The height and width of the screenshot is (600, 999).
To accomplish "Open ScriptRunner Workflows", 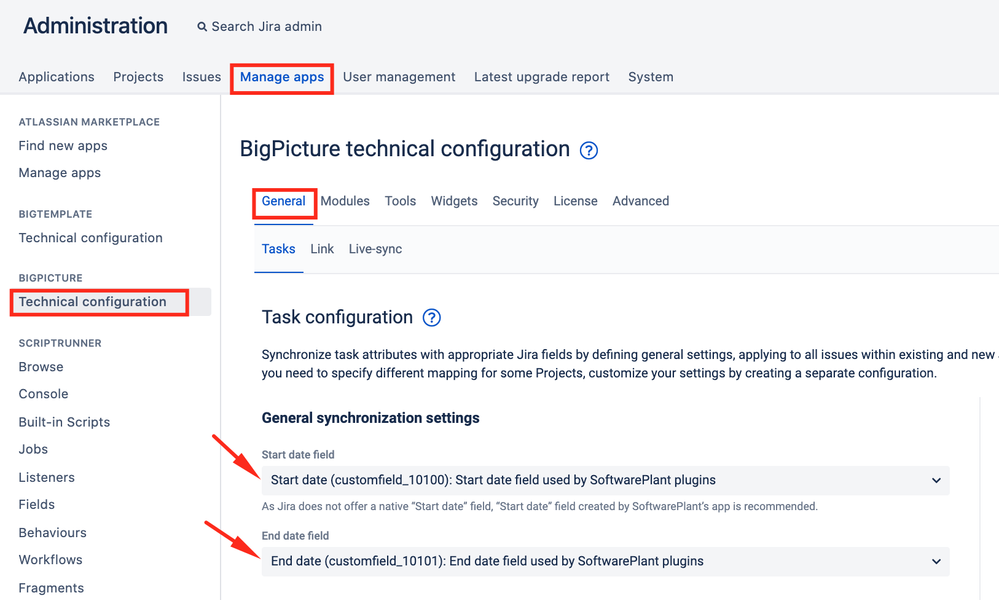I will pos(50,560).
